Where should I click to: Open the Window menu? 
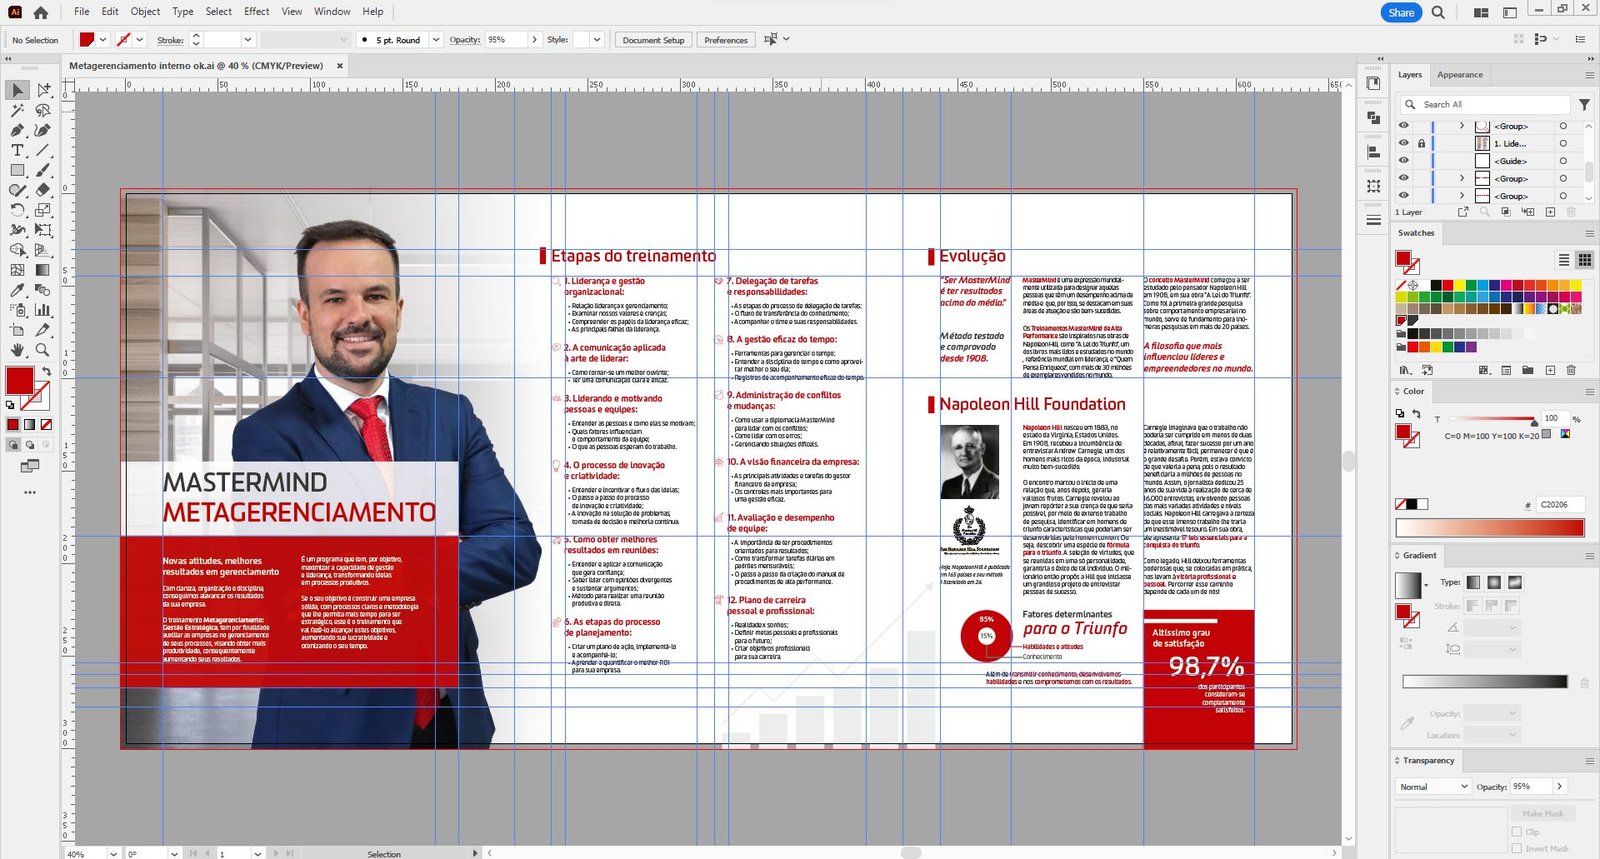coord(332,12)
